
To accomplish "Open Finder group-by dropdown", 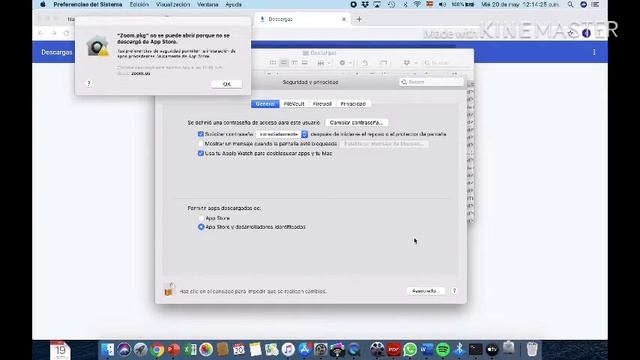I will coord(323,63).
